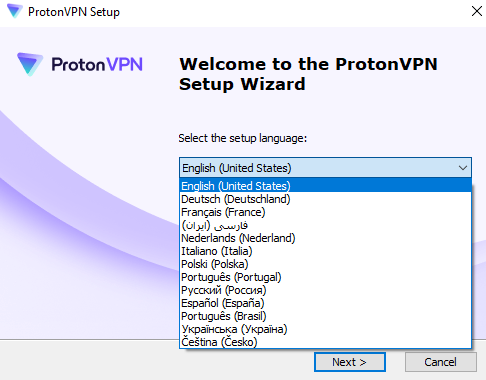Select Italiano (Italia) language
Screen dimensions: 486x380
(x=325, y=251)
